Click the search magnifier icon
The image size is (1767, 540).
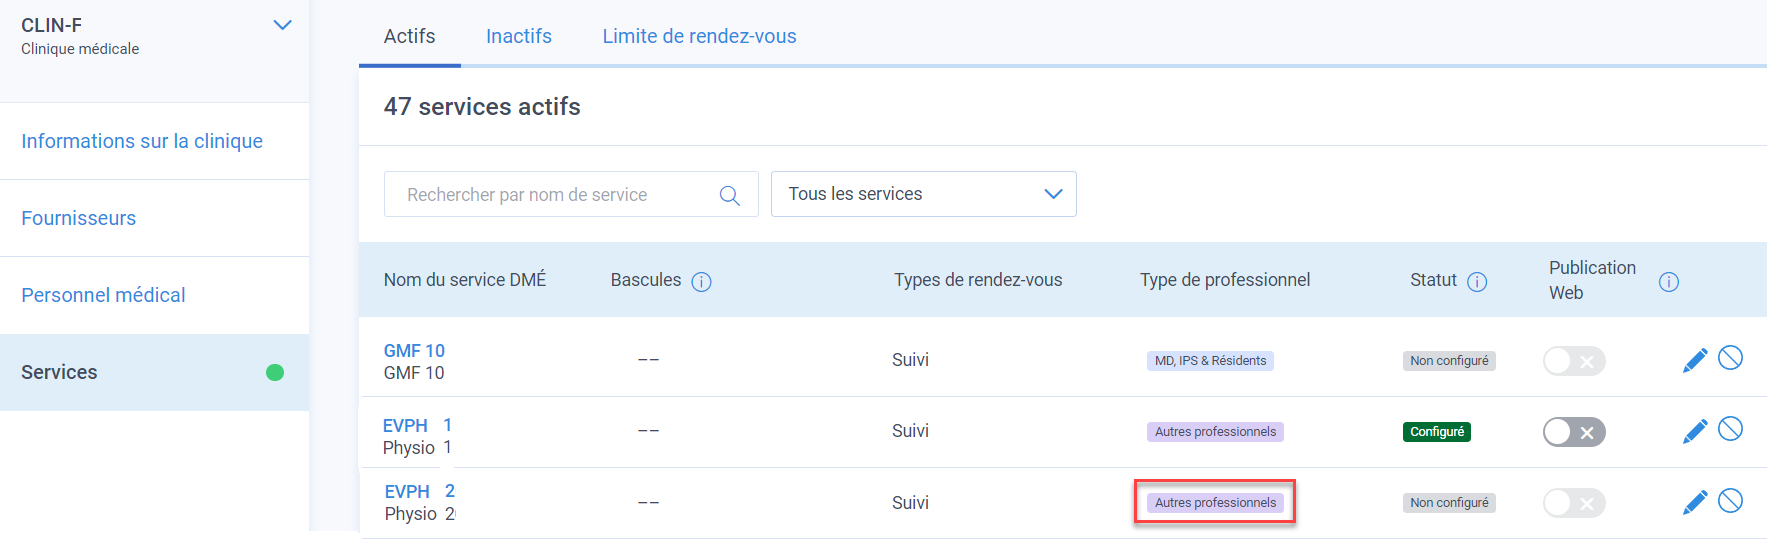tap(730, 195)
